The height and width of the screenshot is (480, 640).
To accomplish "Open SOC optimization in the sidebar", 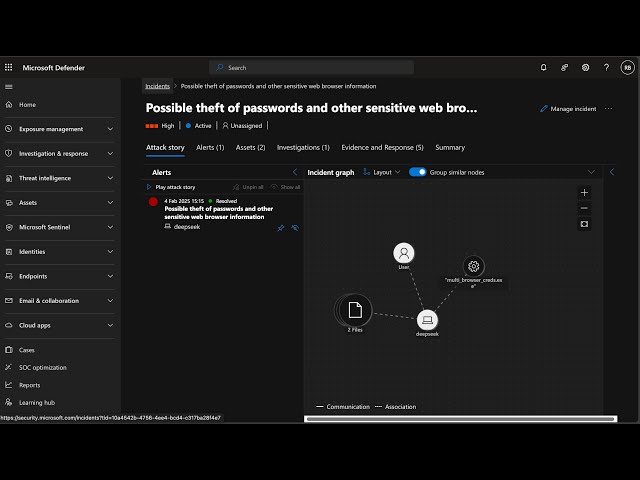I will 42,367.
